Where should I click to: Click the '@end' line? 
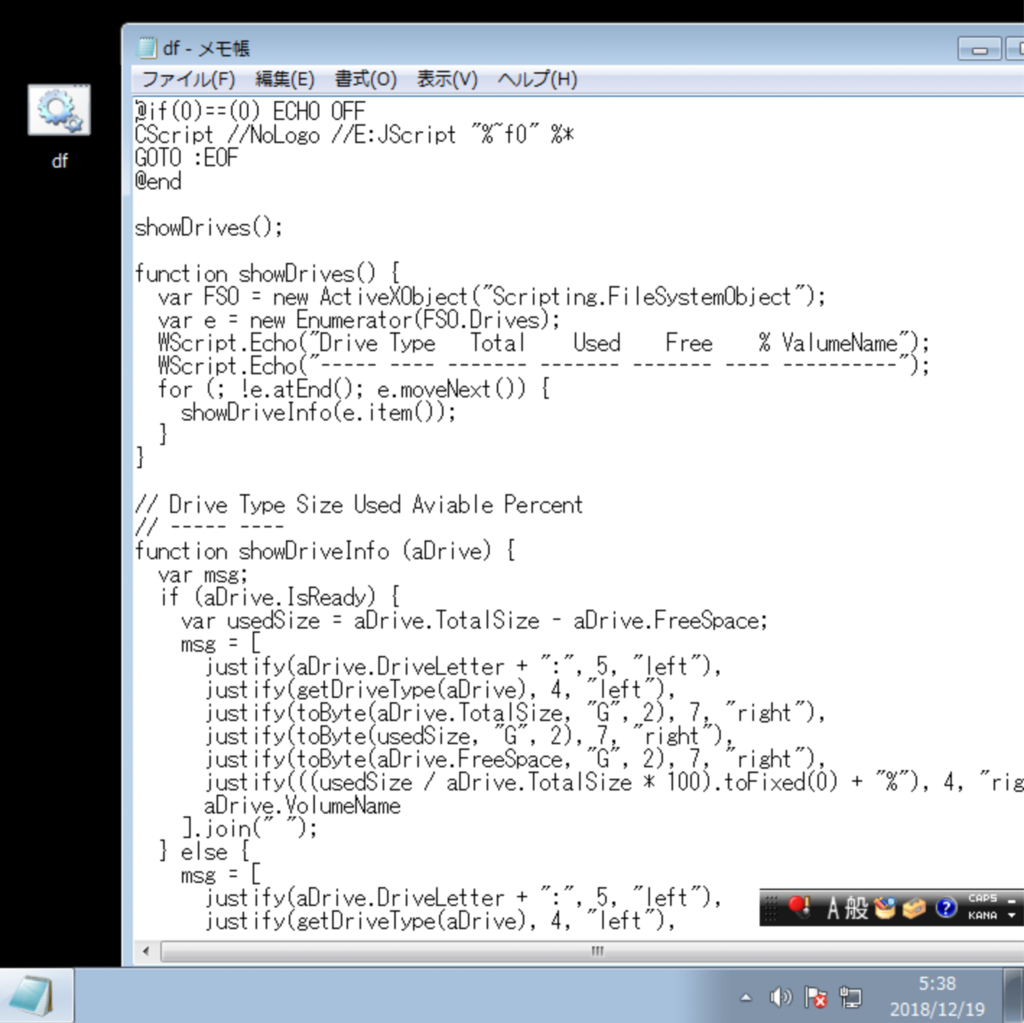click(x=157, y=181)
